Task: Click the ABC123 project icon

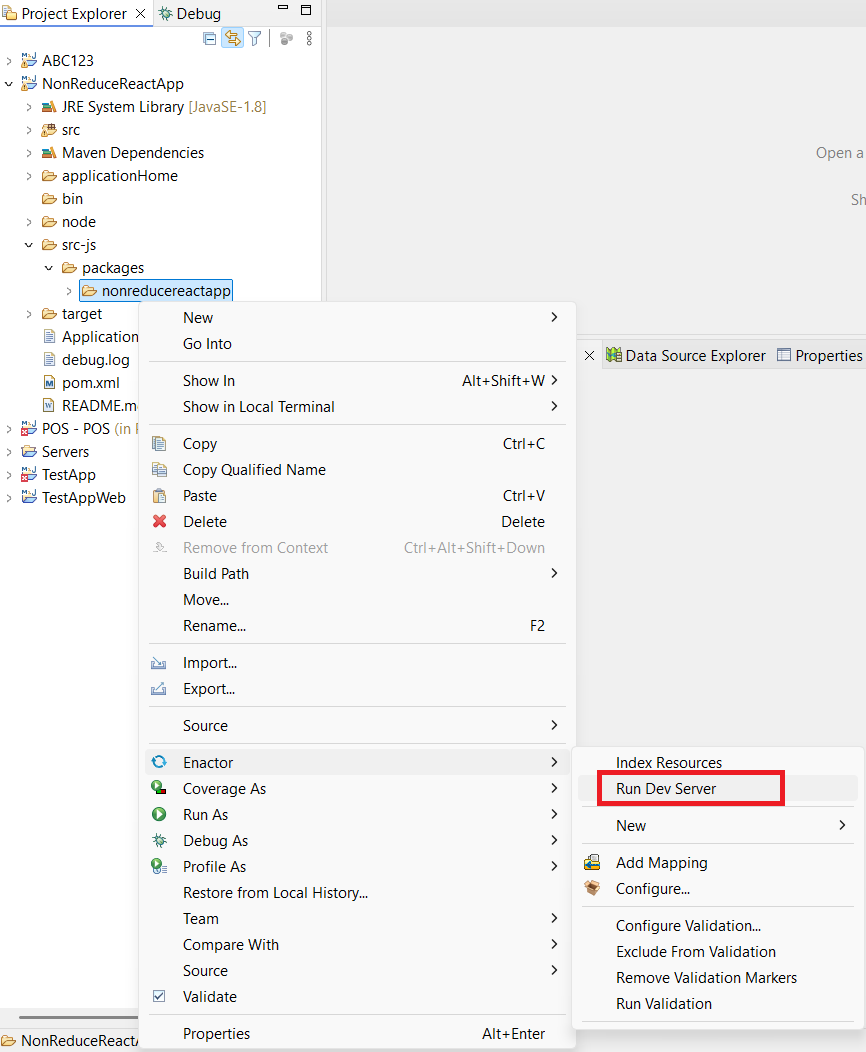Action: [29, 61]
